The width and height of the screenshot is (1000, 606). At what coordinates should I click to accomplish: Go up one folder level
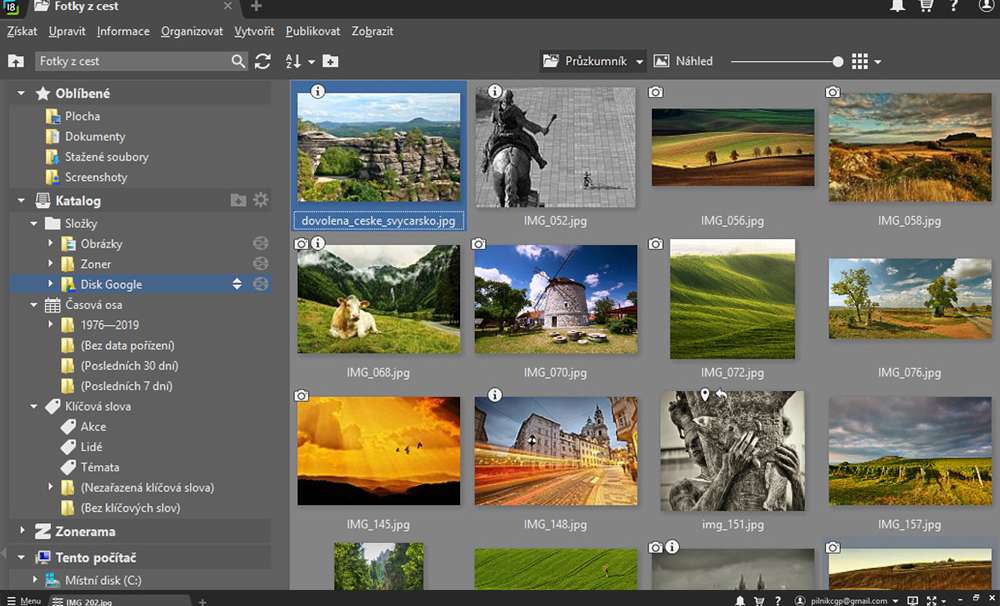point(16,61)
